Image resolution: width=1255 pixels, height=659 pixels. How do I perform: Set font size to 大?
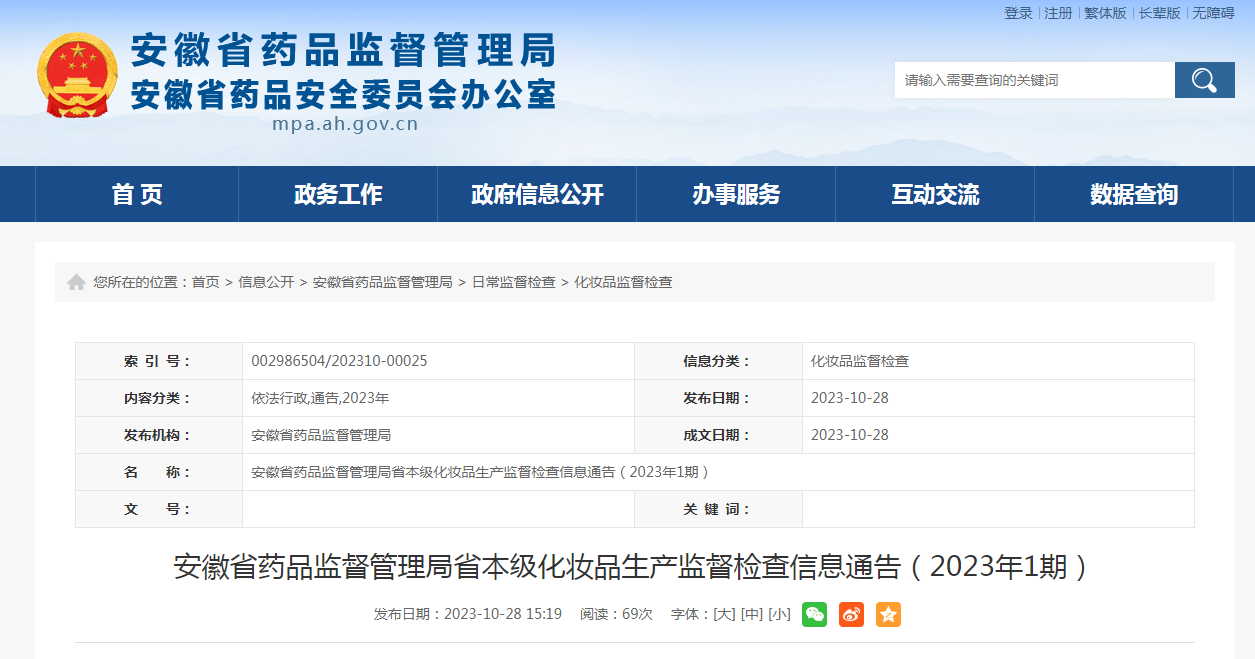724,614
